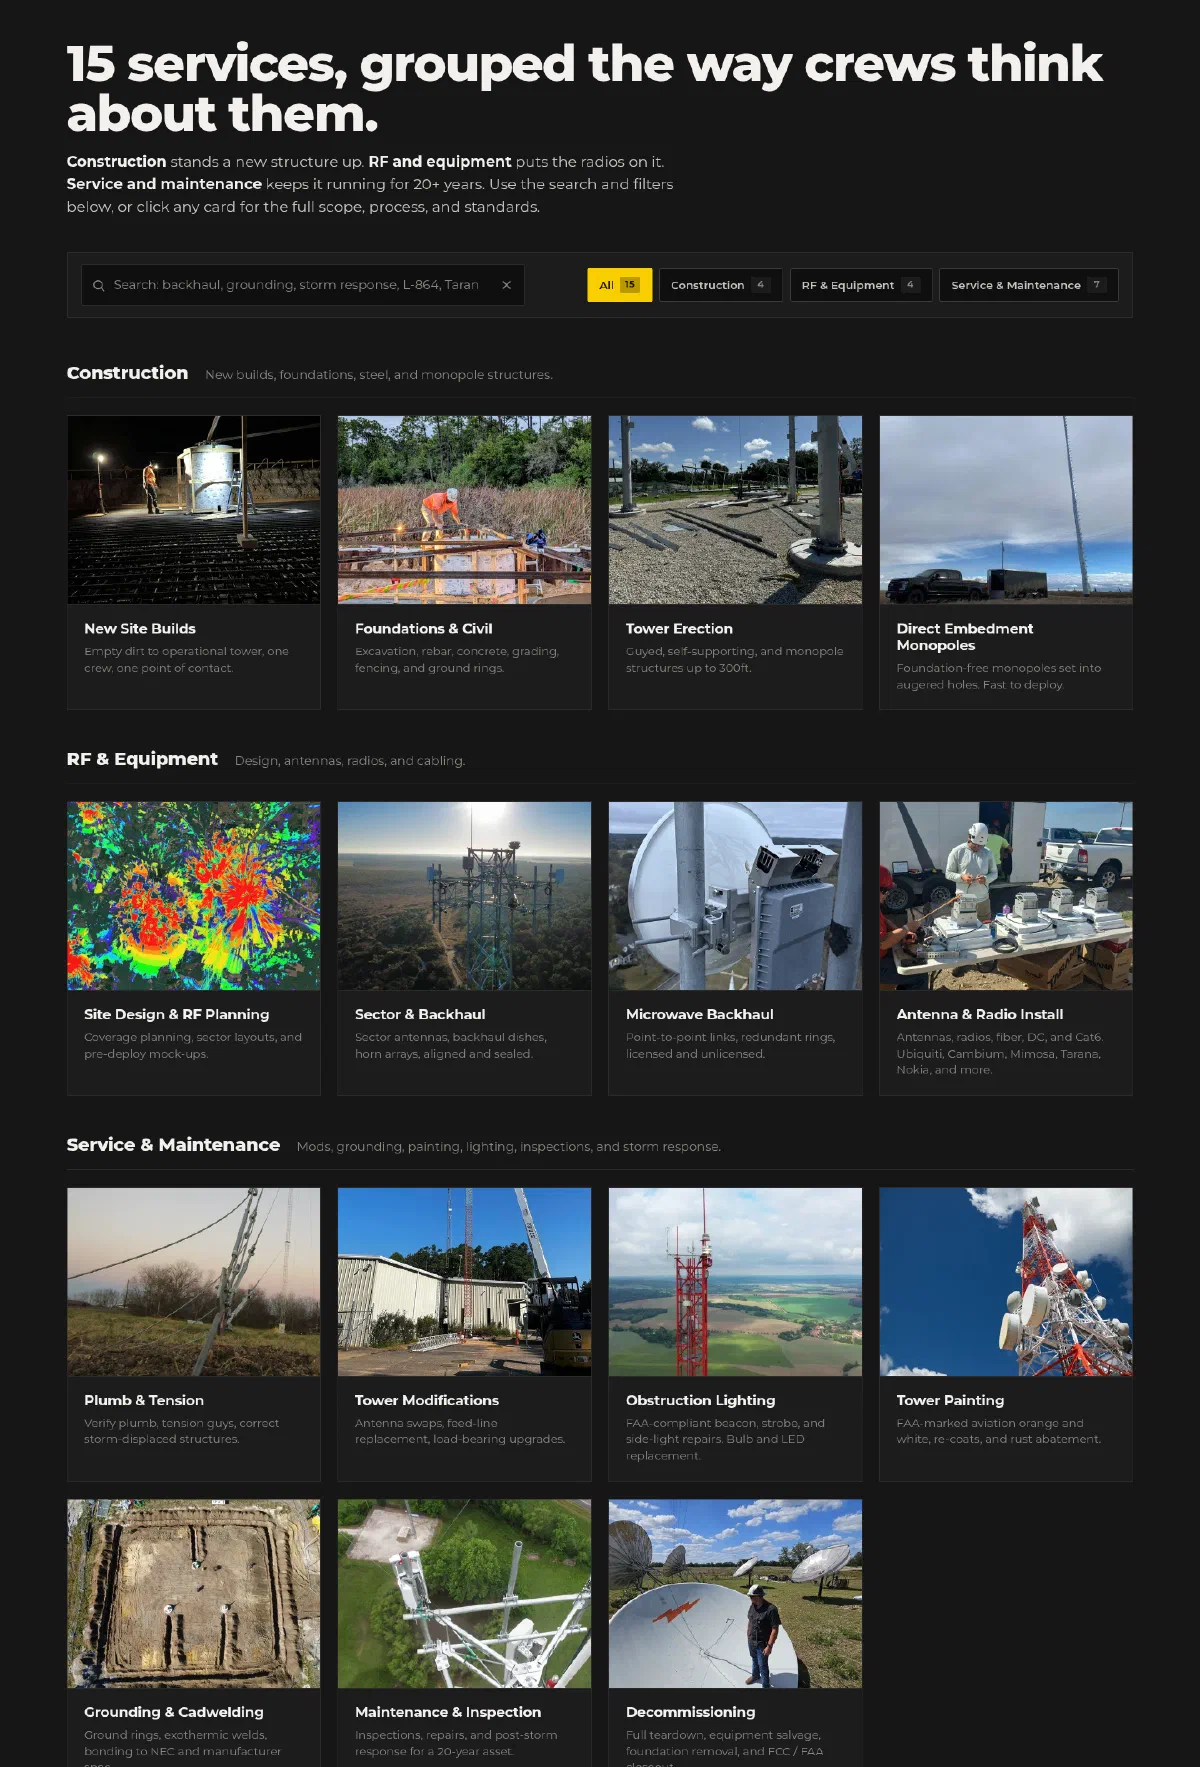Image resolution: width=1200 pixels, height=1767 pixels.
Task: Filter by RF & Equipment category
Action: 861,285
